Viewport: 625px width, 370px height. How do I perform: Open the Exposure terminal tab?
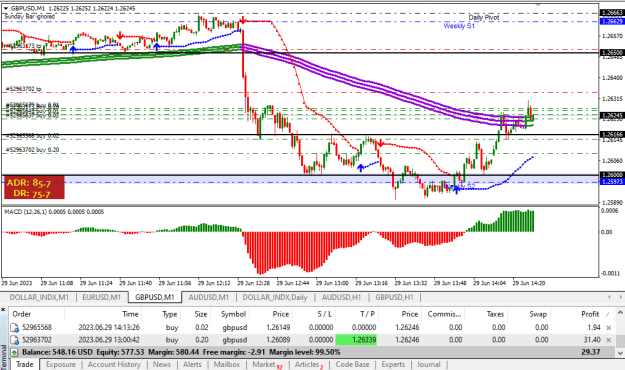coord(61,364)
